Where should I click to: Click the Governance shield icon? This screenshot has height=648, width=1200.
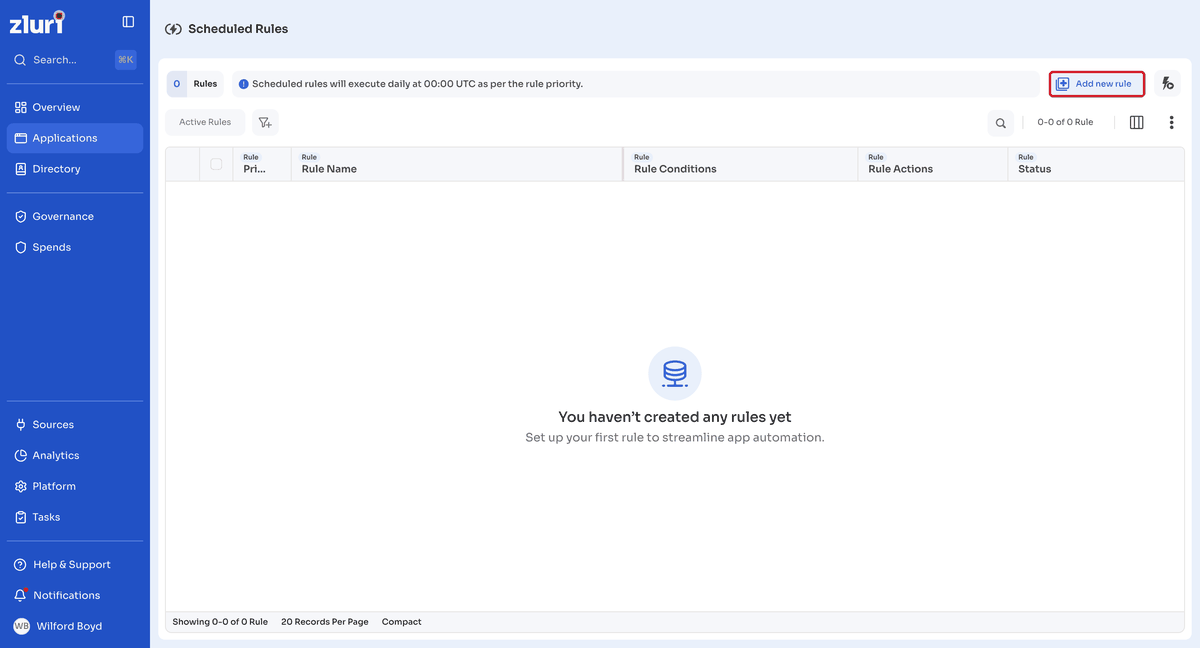(20, 216)
